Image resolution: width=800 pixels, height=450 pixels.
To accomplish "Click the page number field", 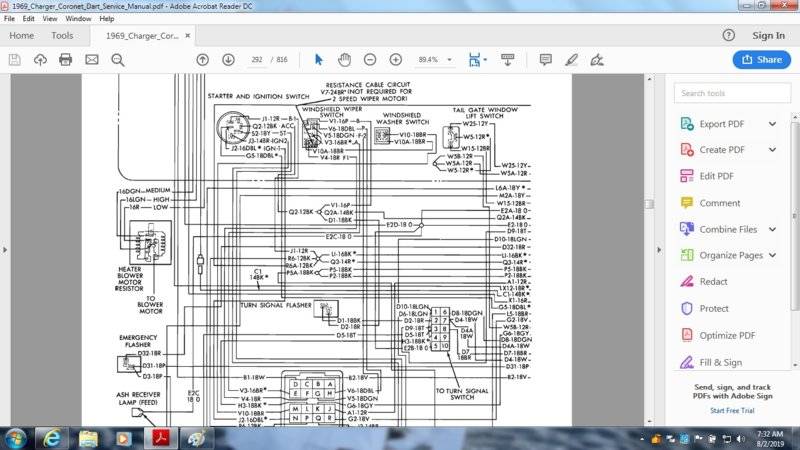I will (257, 60).
